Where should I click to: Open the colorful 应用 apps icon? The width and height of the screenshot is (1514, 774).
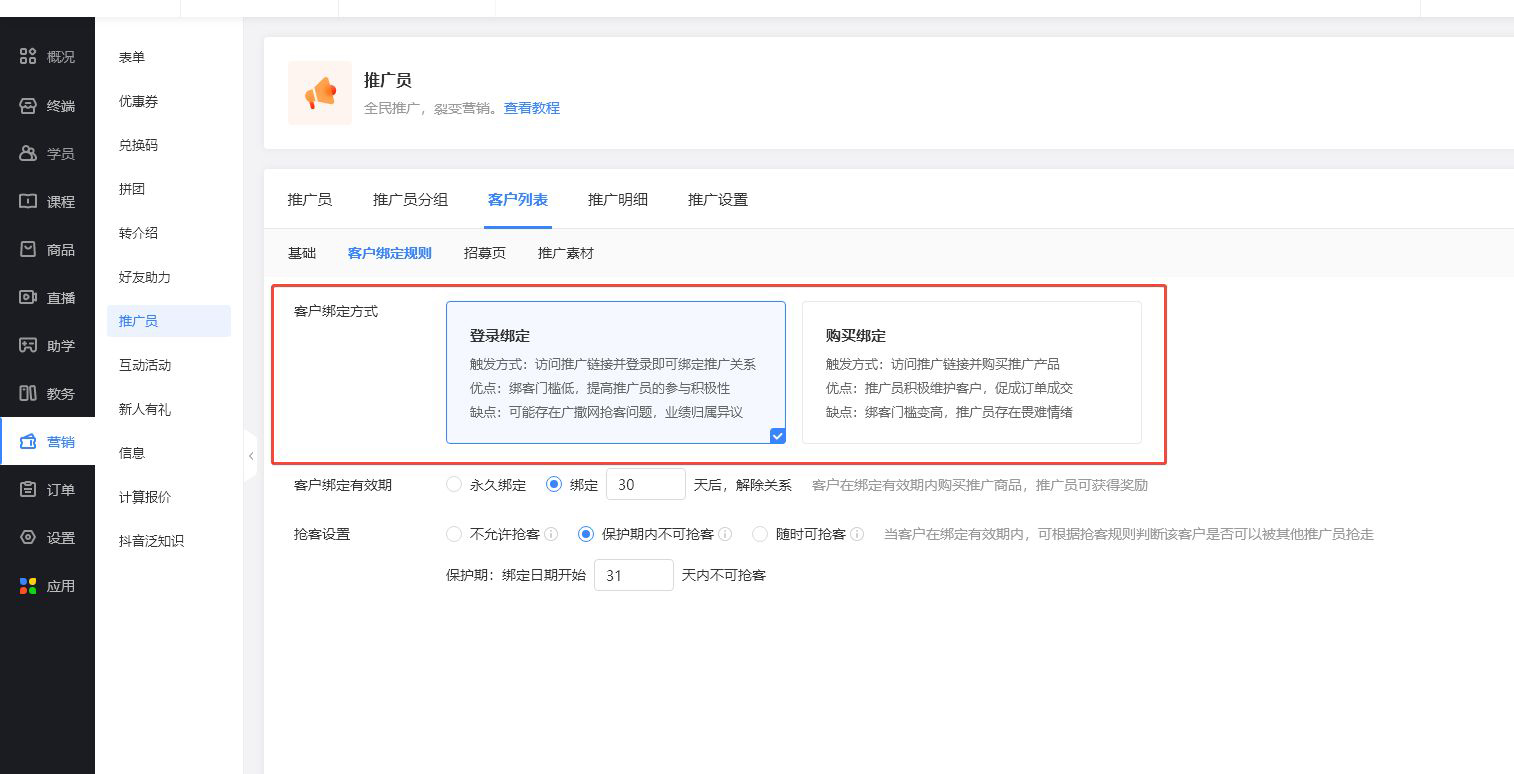28,585
